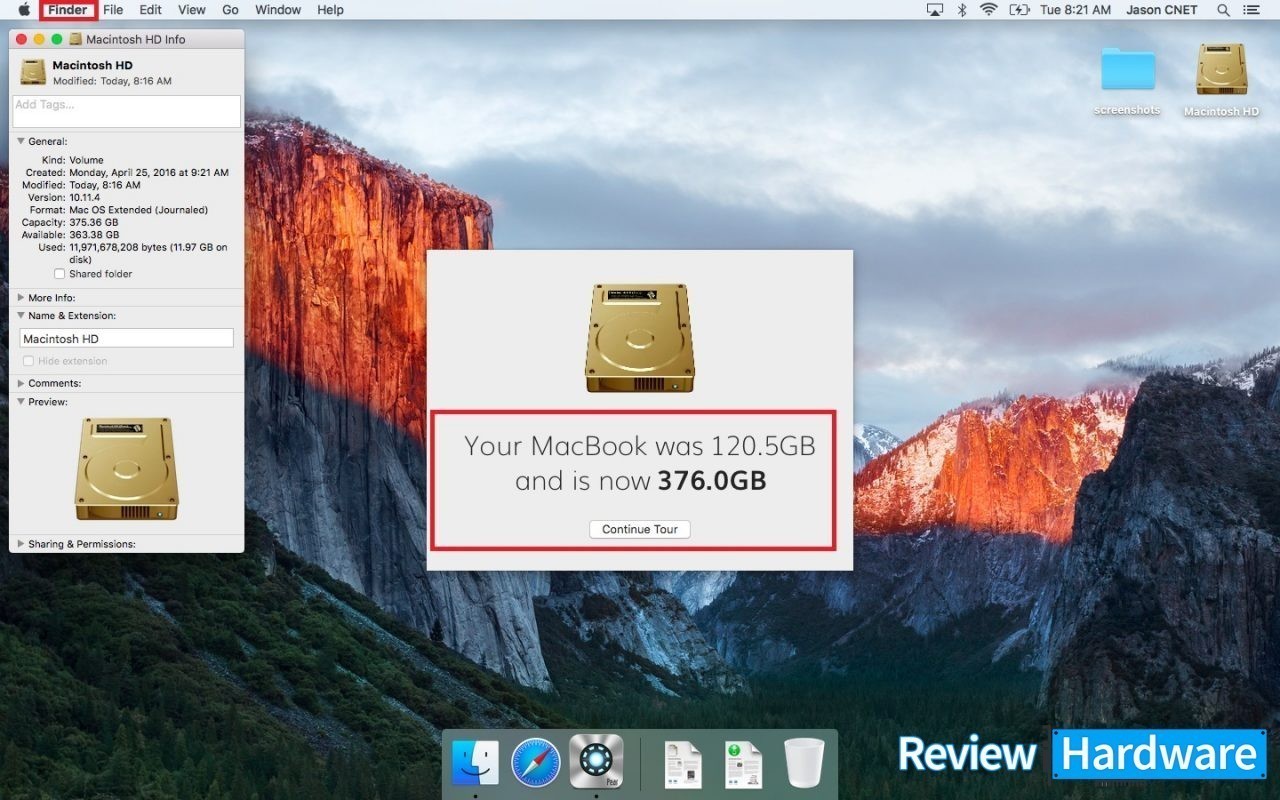Image resolution: width=1280 pixels, height=800 pixels.
Task: Open the Finder menu
Action: [68, 10]
